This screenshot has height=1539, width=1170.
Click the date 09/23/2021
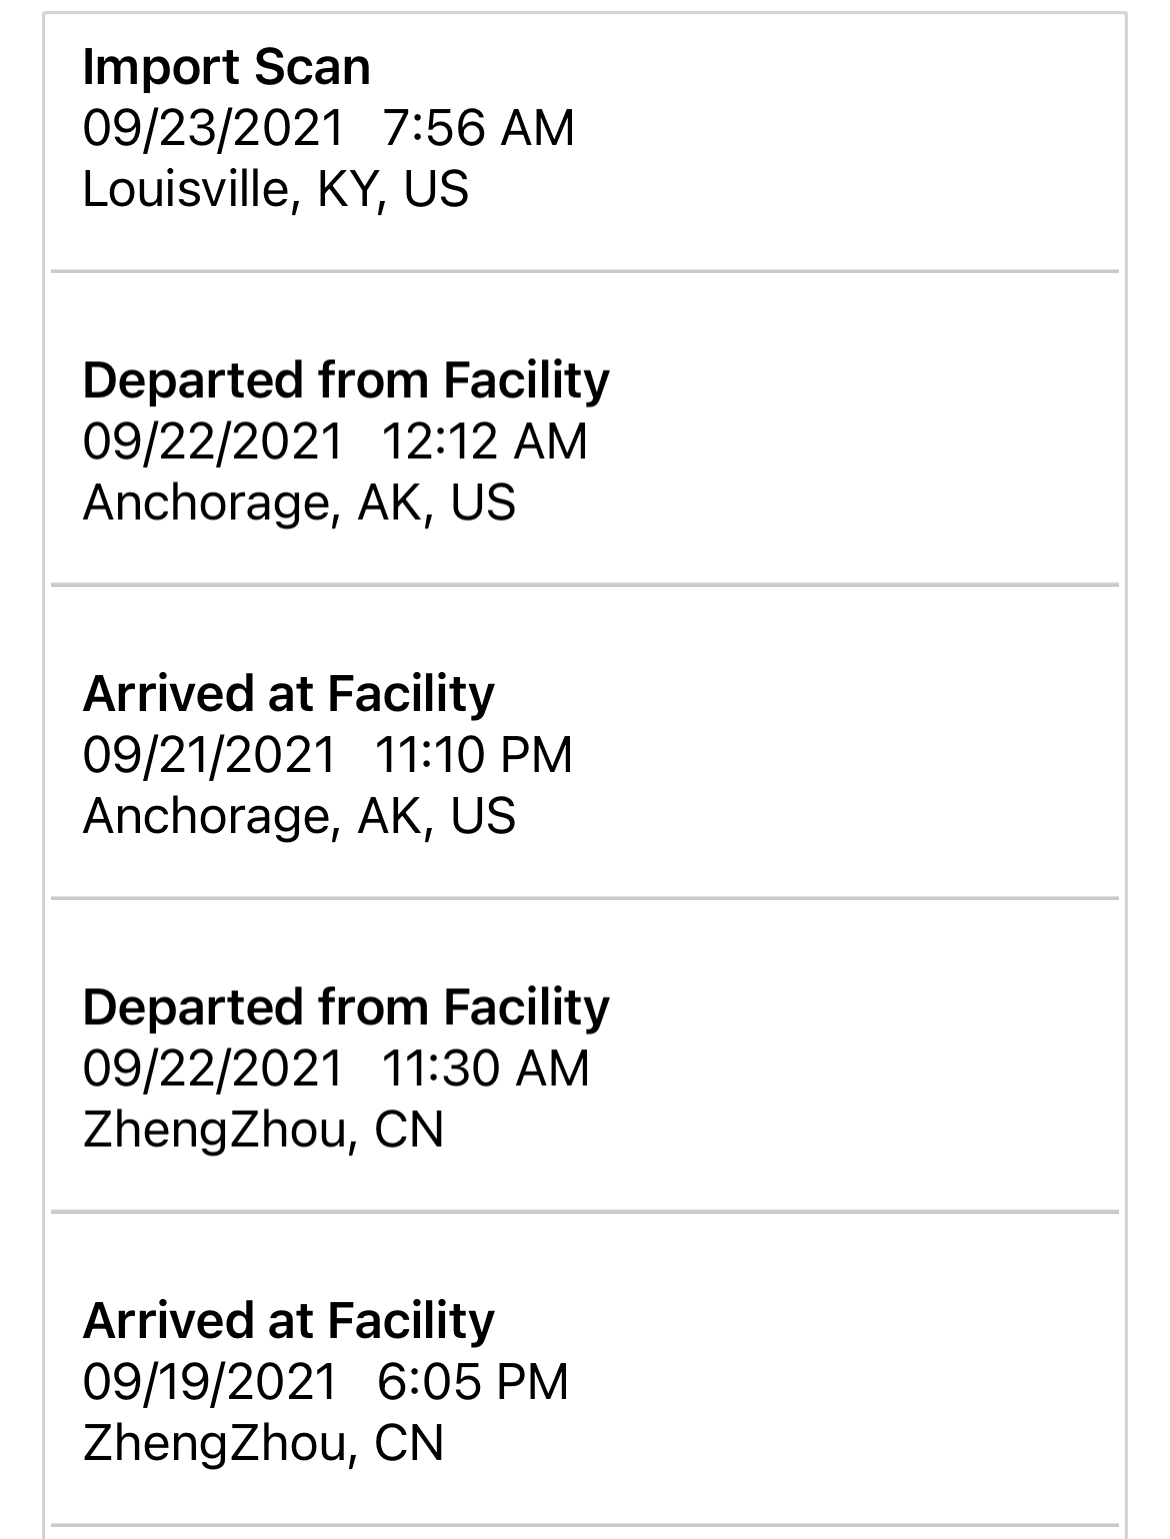click(x=213, y=128)
